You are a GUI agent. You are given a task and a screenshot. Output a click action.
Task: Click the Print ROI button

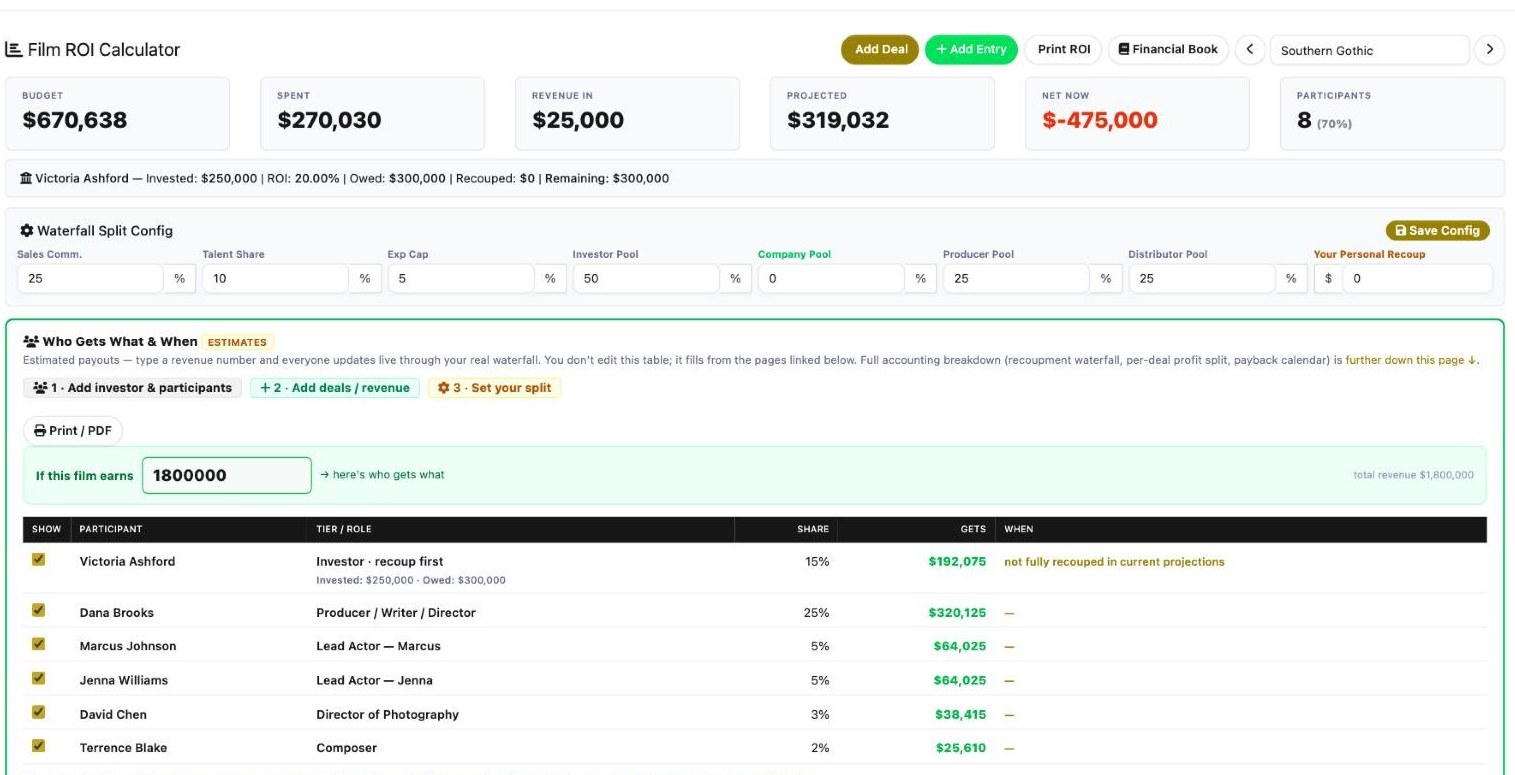1063,50
